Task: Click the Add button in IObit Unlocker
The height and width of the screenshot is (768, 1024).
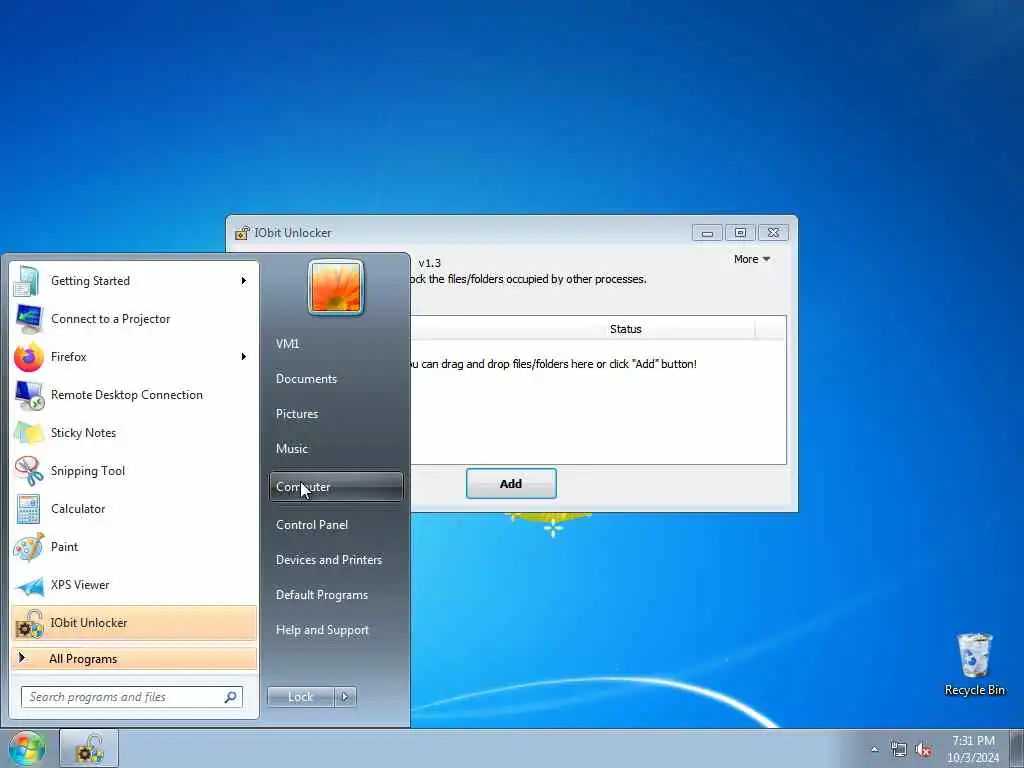Action: click(x=511, y=484)
